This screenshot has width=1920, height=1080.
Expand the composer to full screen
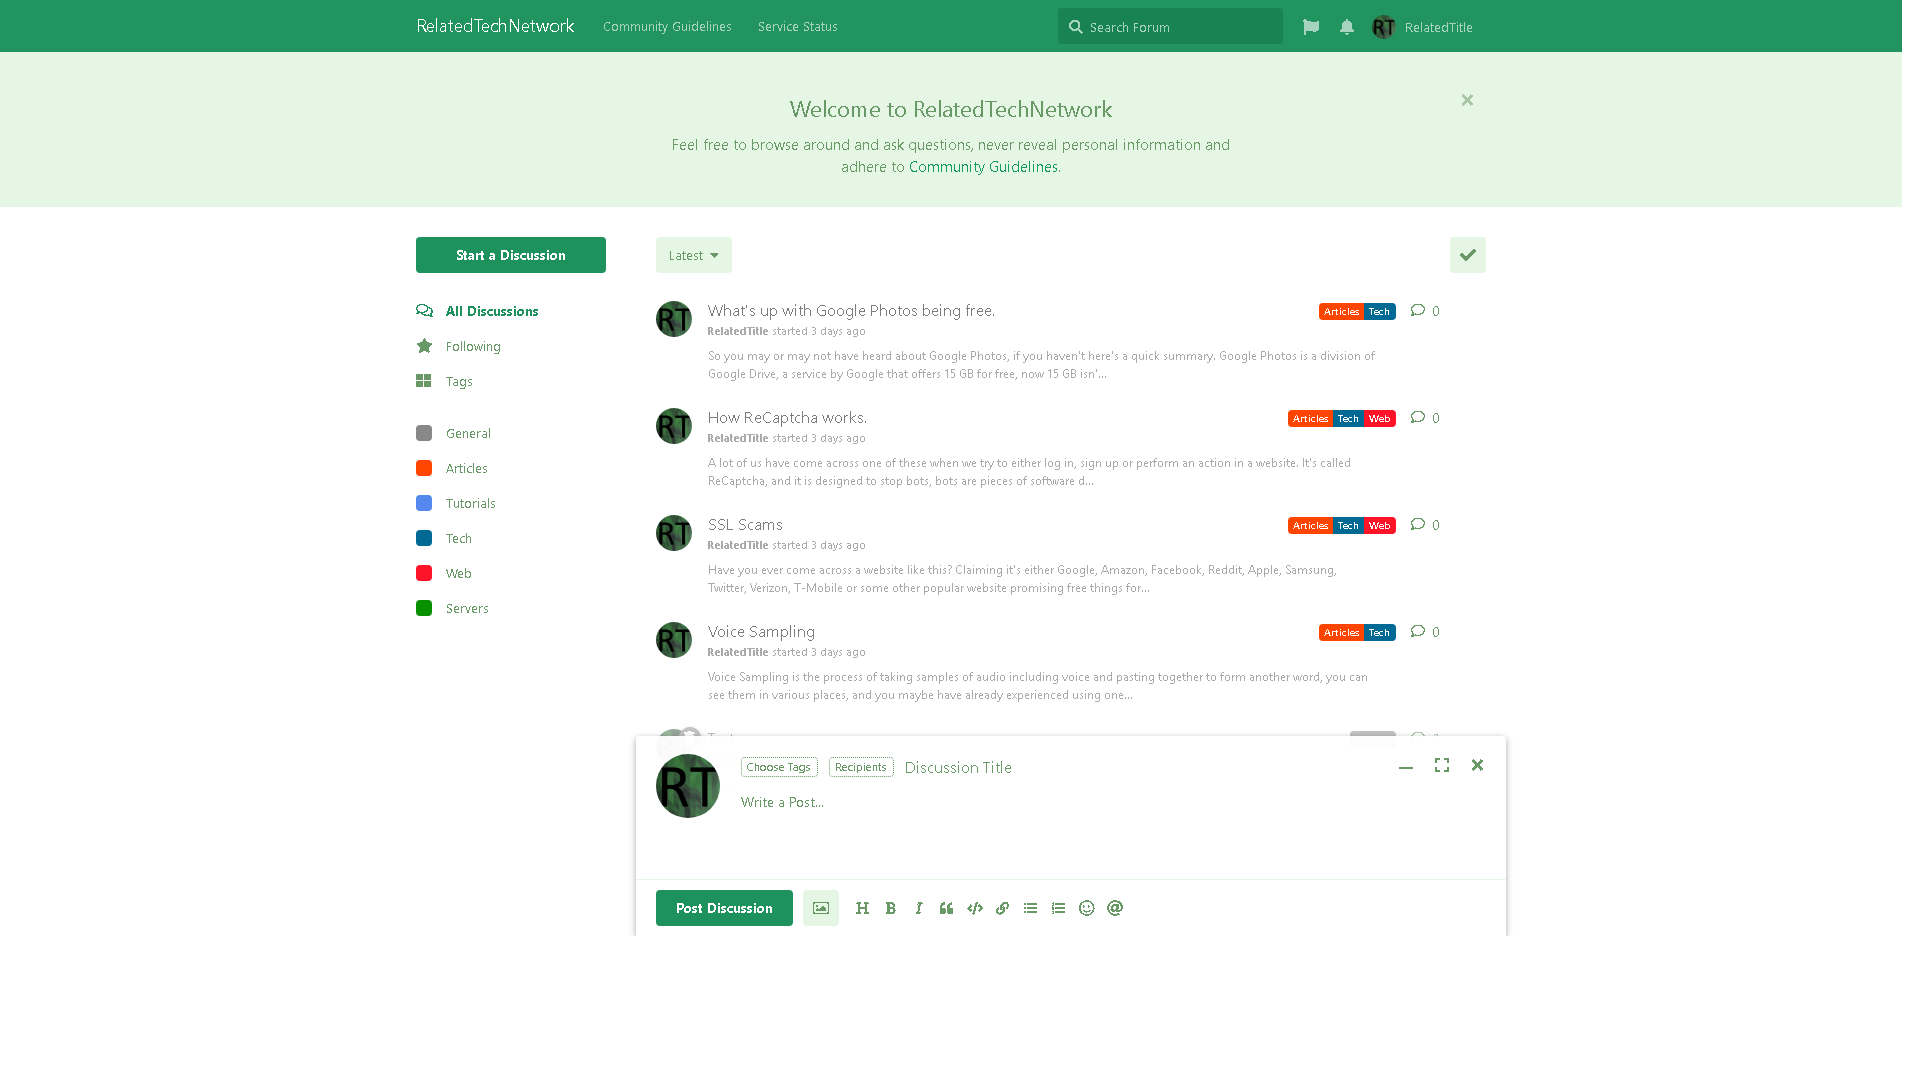click(x=1441, y=765)
